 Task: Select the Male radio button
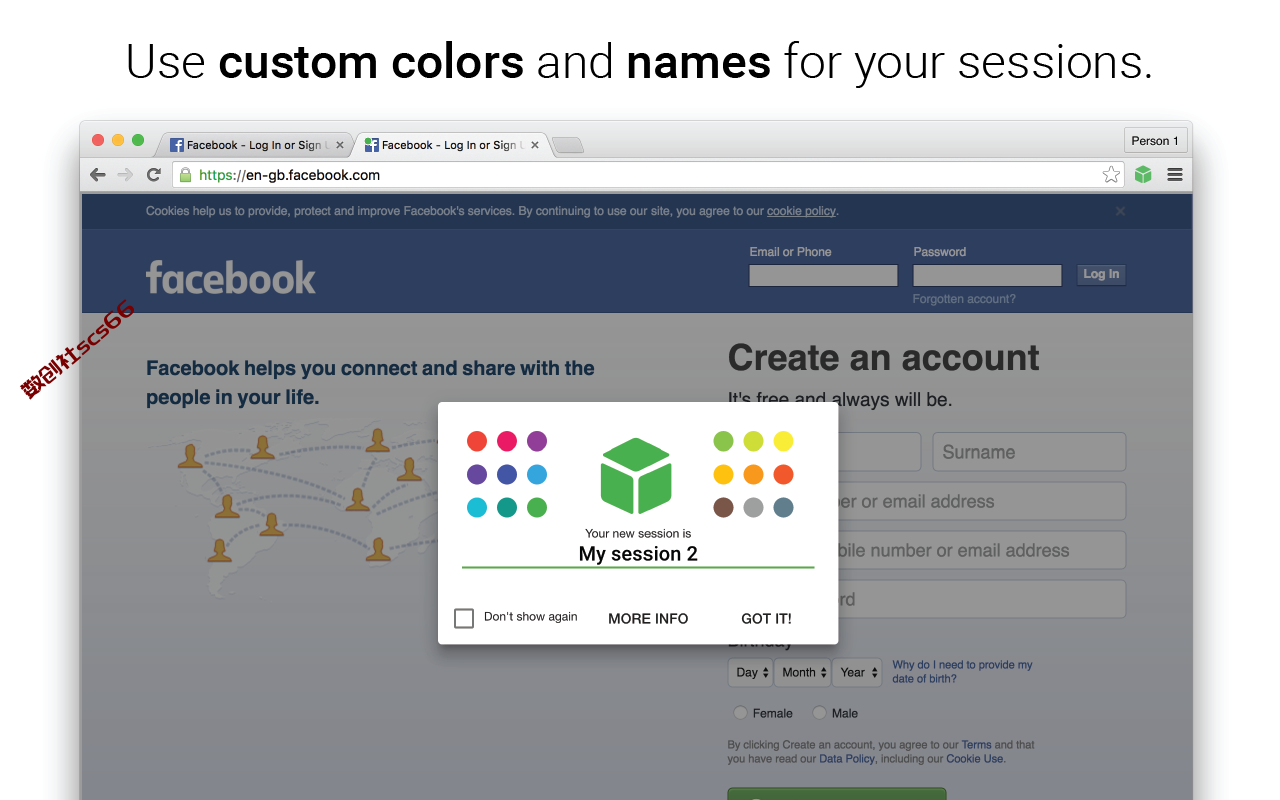click(x=820, y=713)
